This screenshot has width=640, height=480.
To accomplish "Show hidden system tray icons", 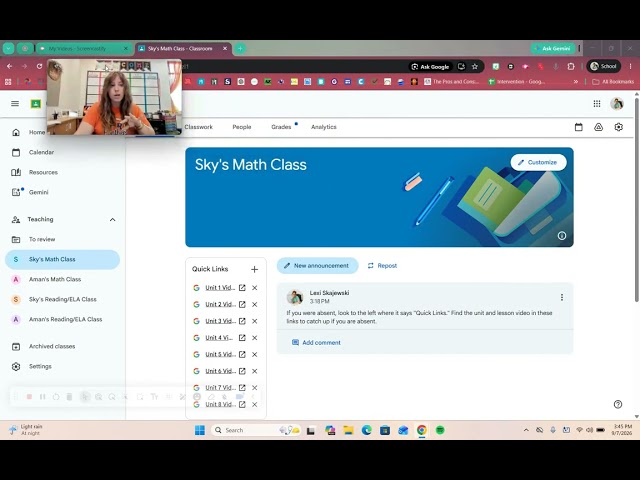I will tap(526, 430).
